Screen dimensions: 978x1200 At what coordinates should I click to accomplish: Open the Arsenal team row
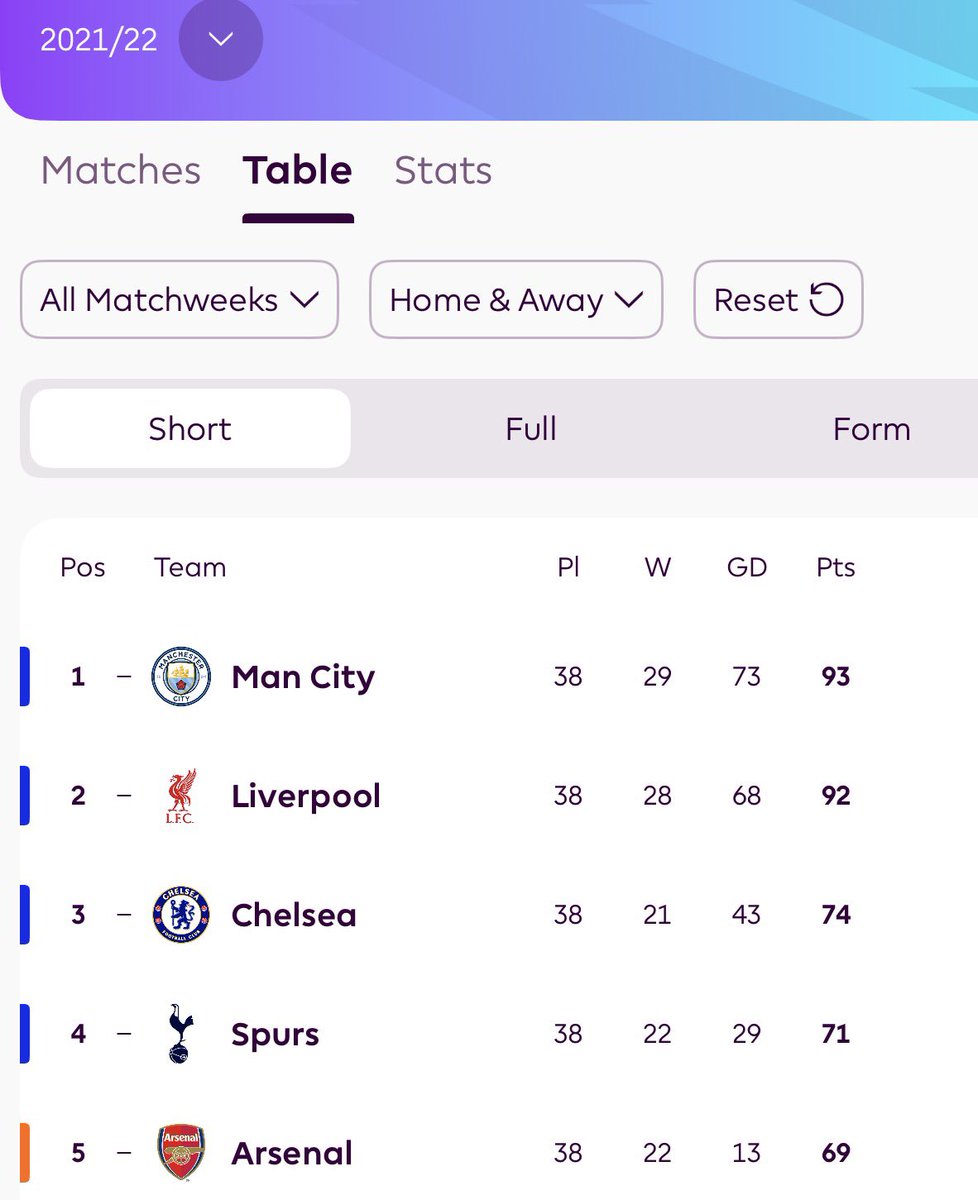(x=499, y=1153)
